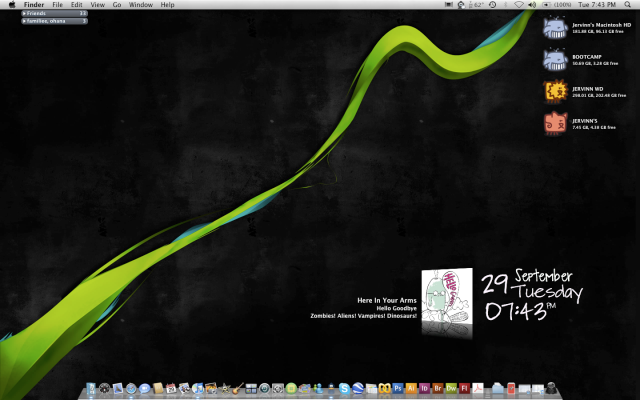The width and height of the screenshot is (640, 400).
Task: Open Skype from the dock
Action: pyautogui.click(x=344, y=387)
